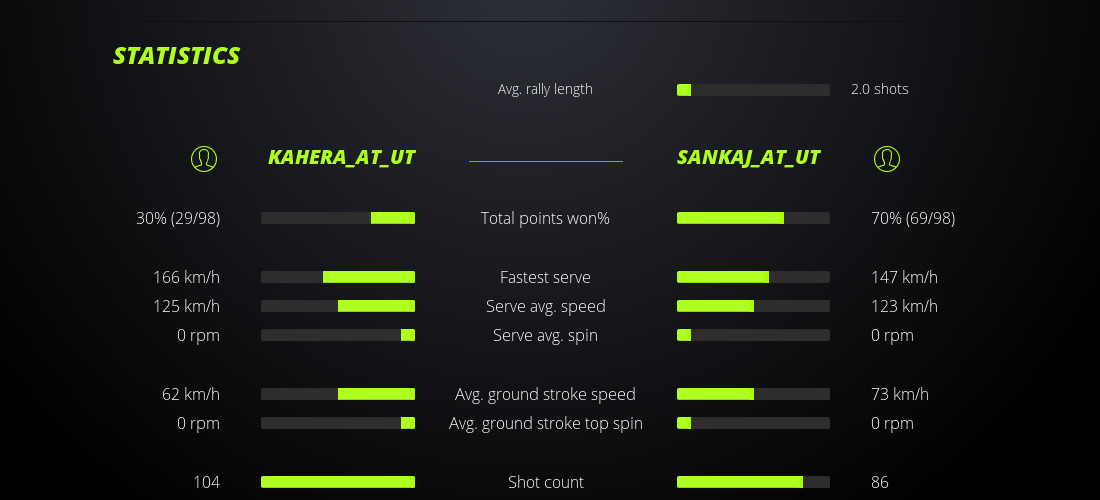Click the Total points won% label
Screen dimensions: 1100x500
coord(545,218)
